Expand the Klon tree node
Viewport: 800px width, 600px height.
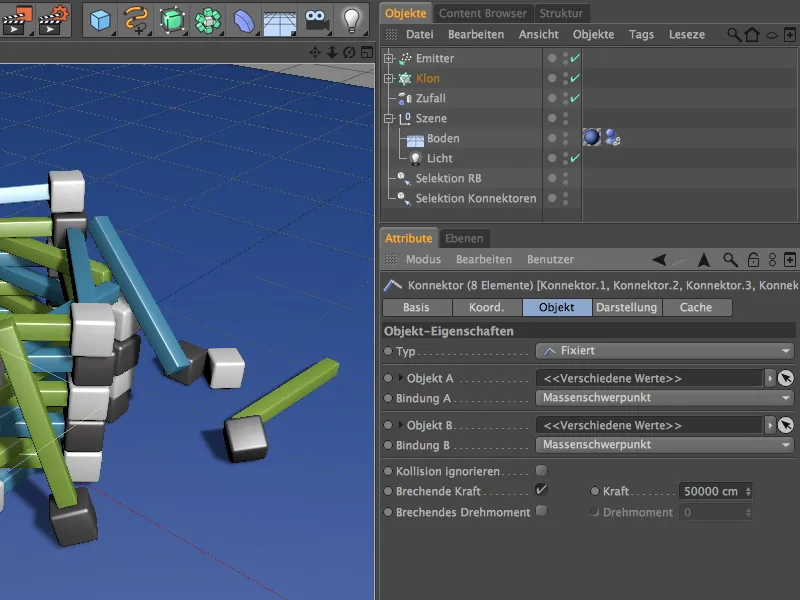click(389, 78)
